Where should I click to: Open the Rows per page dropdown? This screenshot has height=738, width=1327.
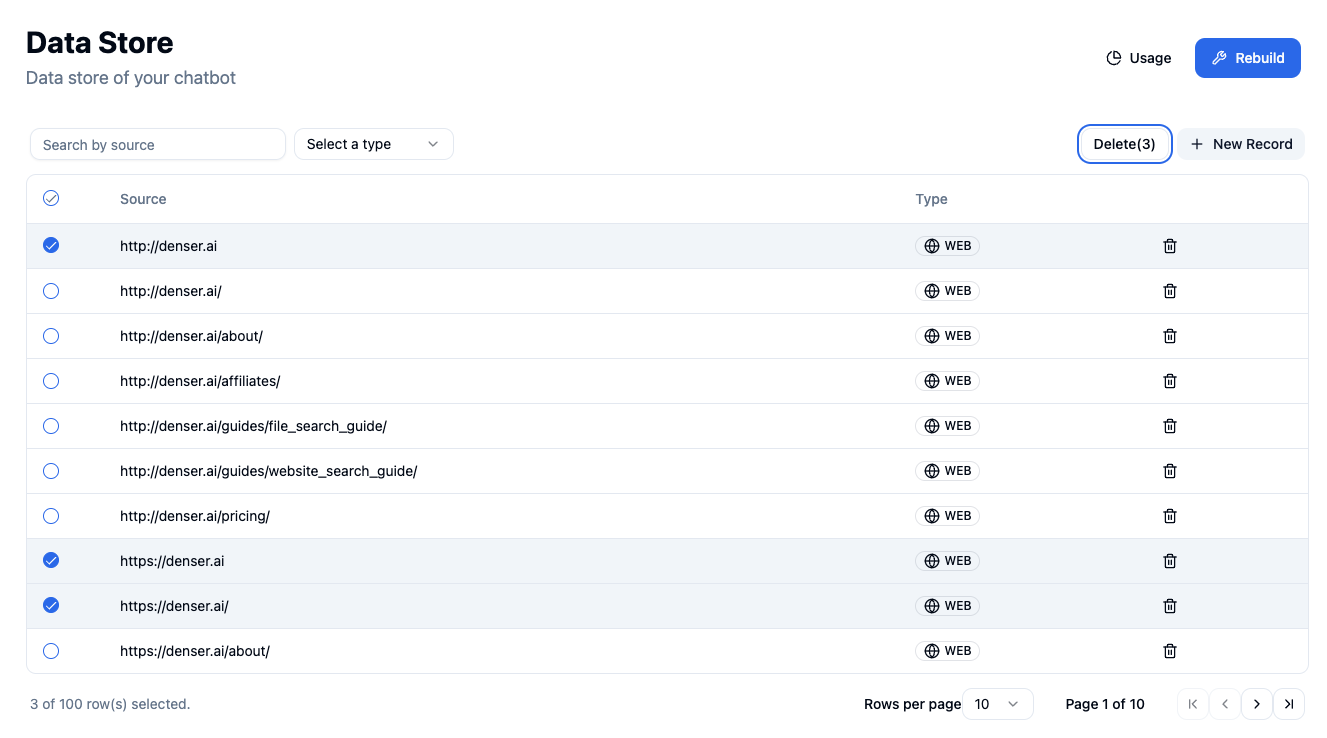tap(998, 704)
